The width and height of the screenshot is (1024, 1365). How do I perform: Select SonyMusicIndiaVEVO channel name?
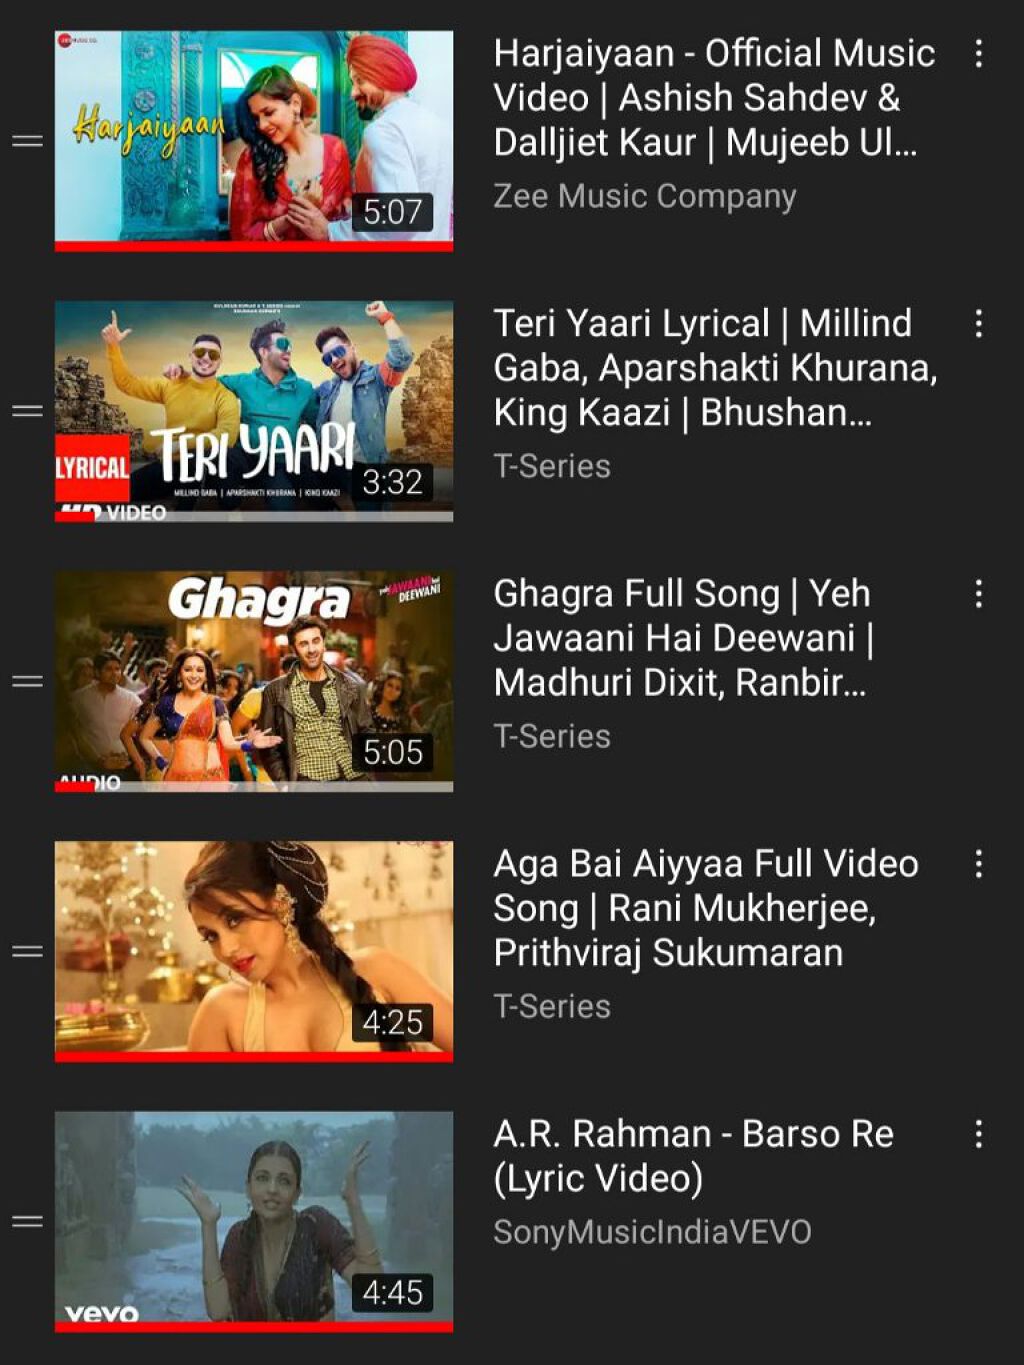[652, 1232]
